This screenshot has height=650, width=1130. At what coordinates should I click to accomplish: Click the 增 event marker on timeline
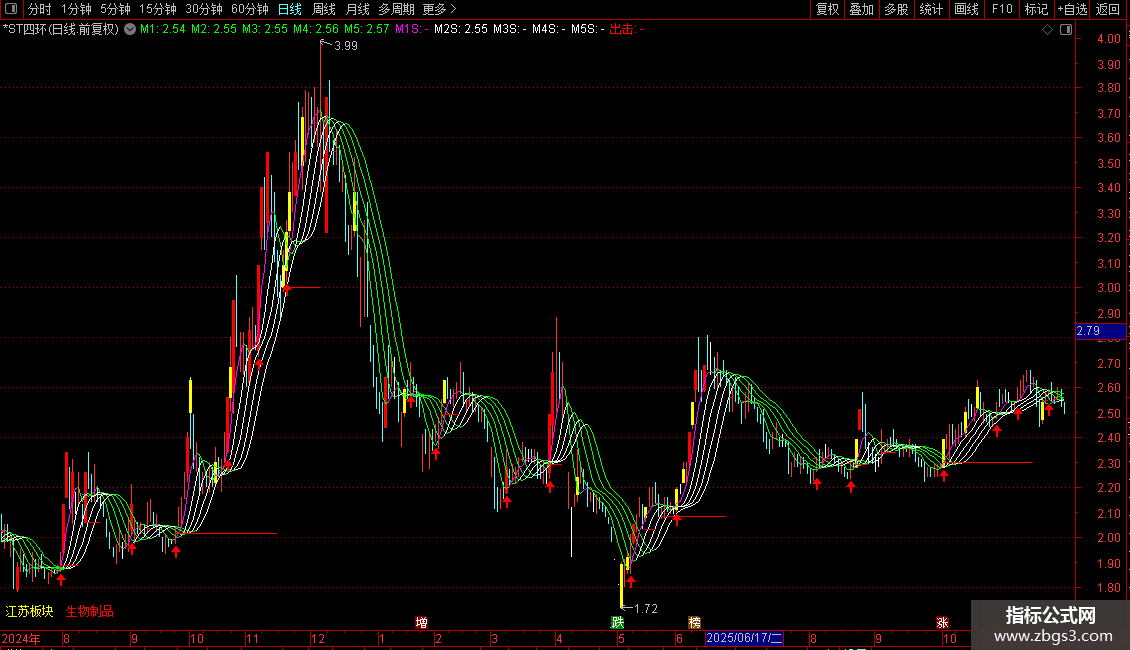coord(422,623)
